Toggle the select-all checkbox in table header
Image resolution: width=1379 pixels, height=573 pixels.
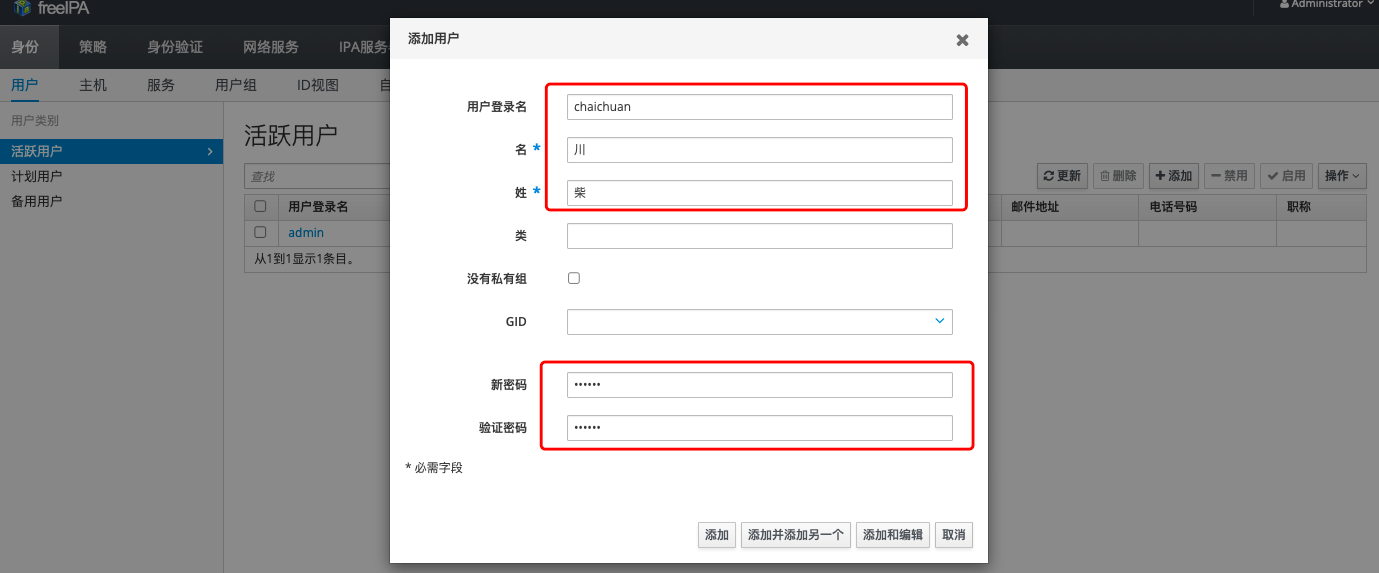[260, 207]
